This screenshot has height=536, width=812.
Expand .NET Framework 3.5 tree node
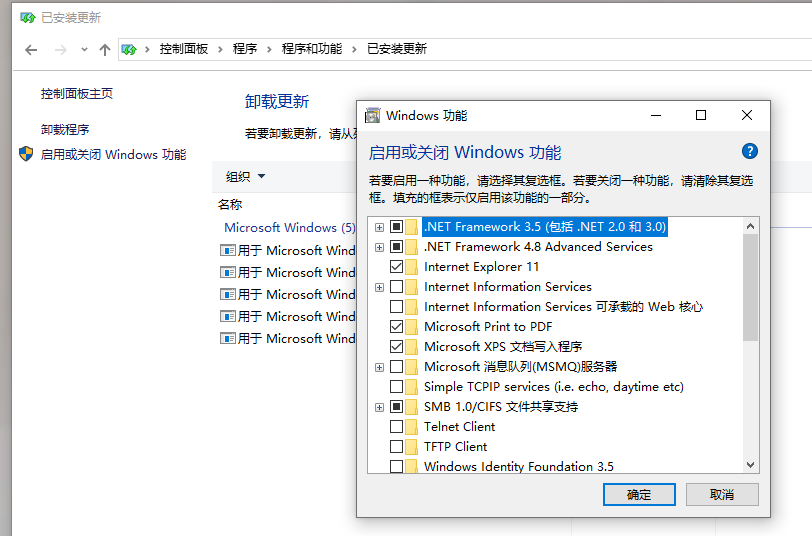pos(380,227)
